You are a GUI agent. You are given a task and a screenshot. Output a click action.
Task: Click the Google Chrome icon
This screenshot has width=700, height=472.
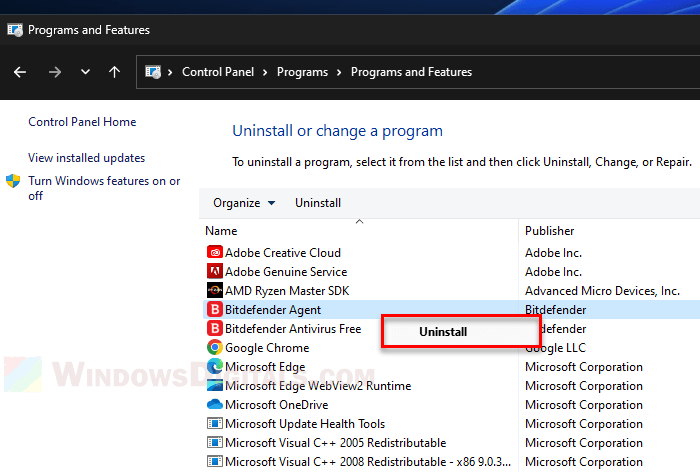tap(215, 347)
